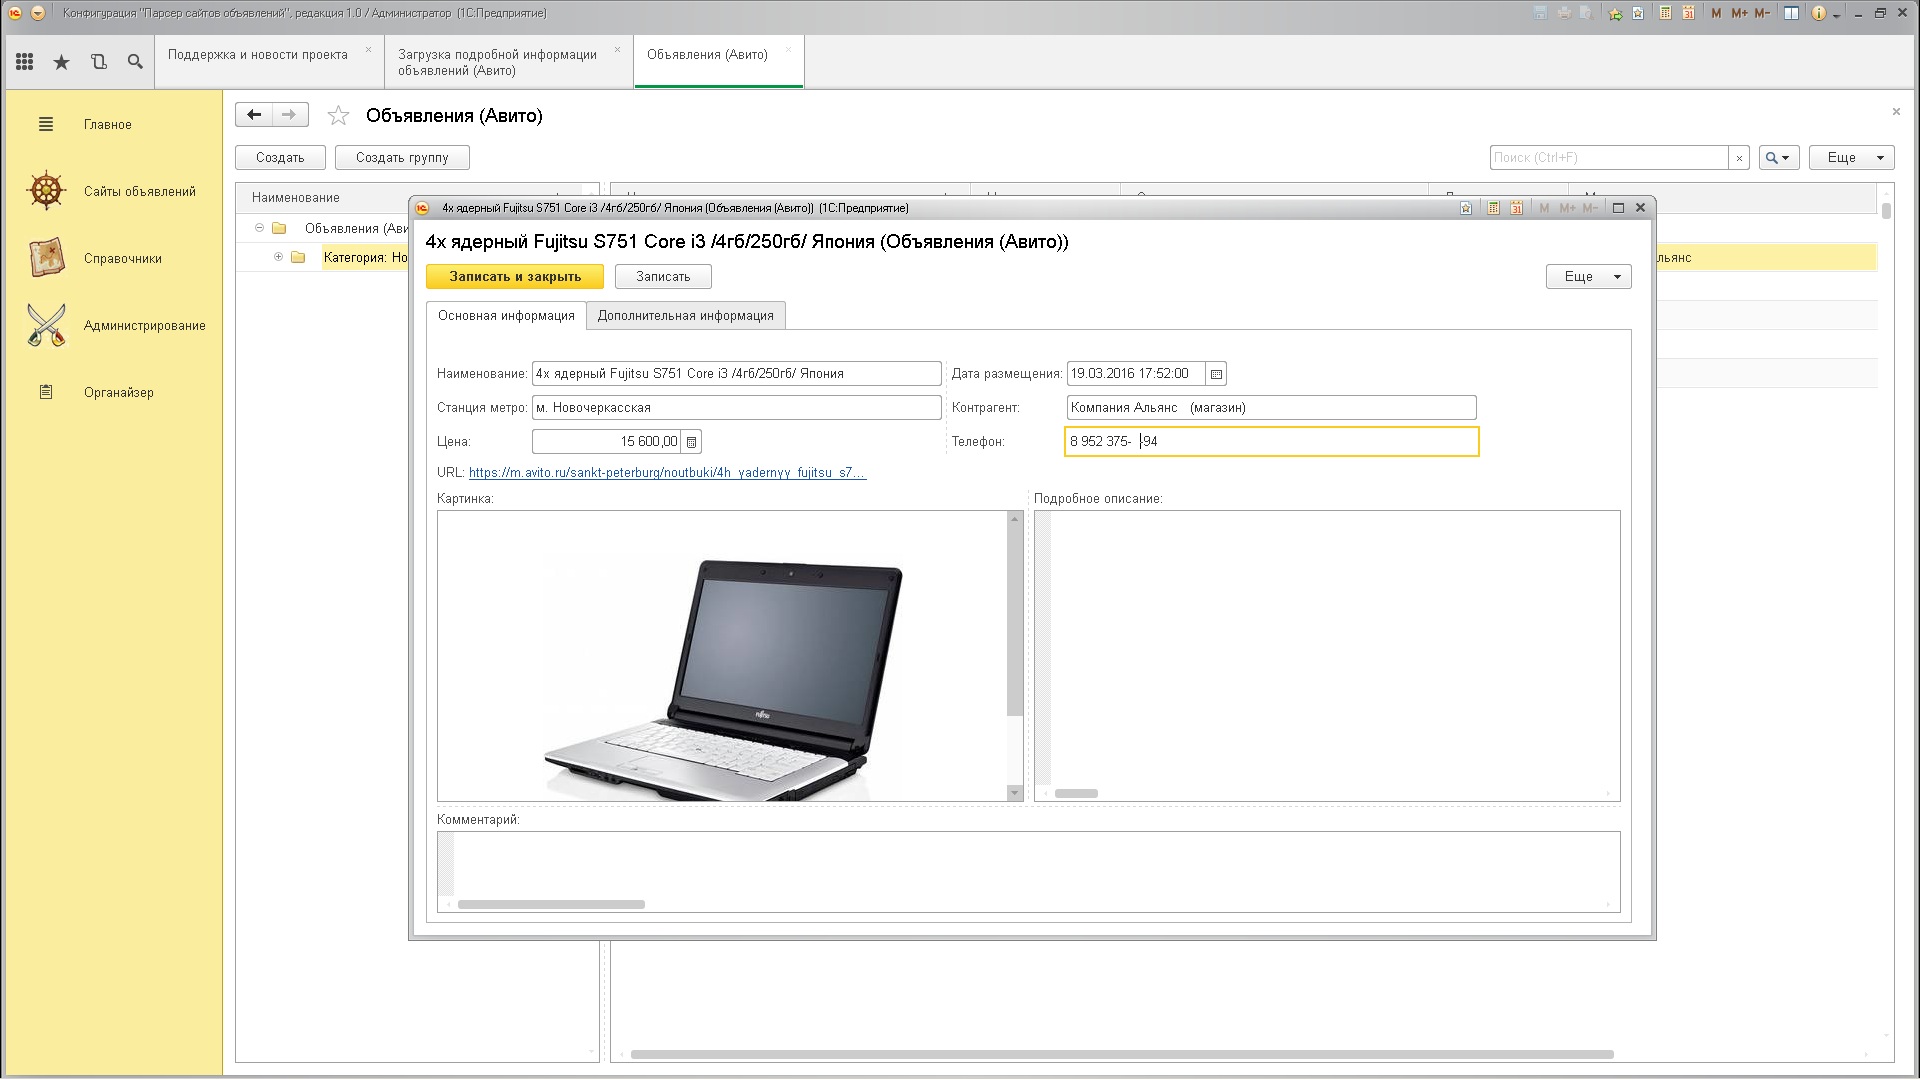Open calendar in main title bar
Image resolution: width=1920 pixels, height=1080 pixels.
tap(1688, 13)
